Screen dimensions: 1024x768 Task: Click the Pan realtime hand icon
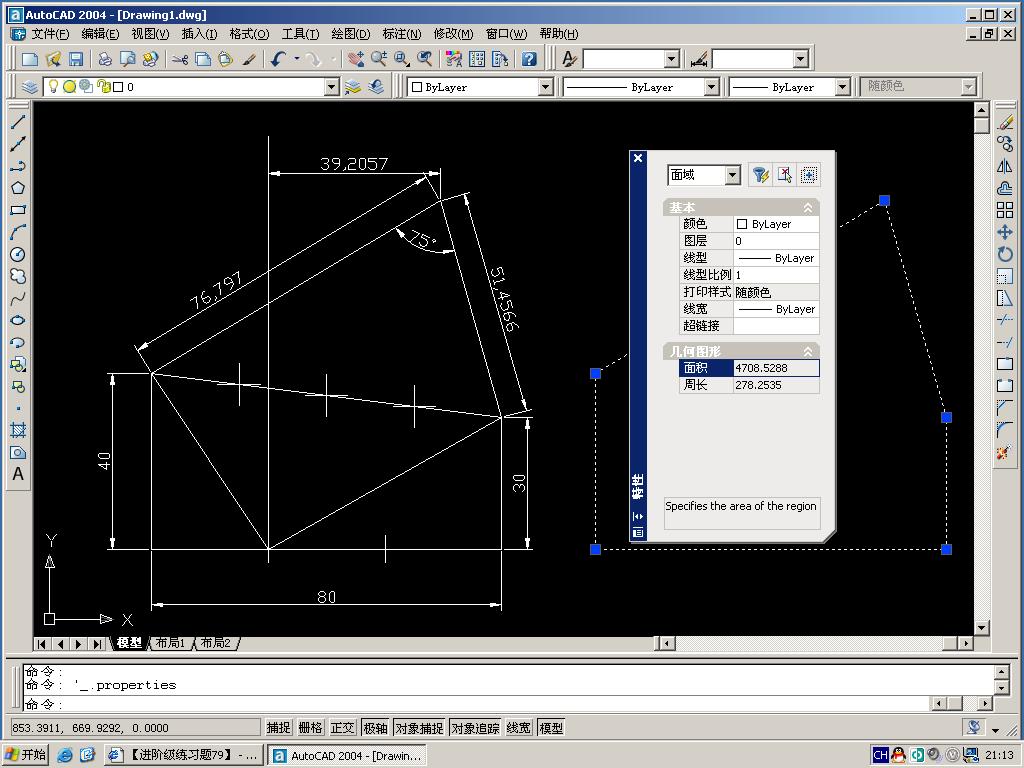[x=355, y=59]
